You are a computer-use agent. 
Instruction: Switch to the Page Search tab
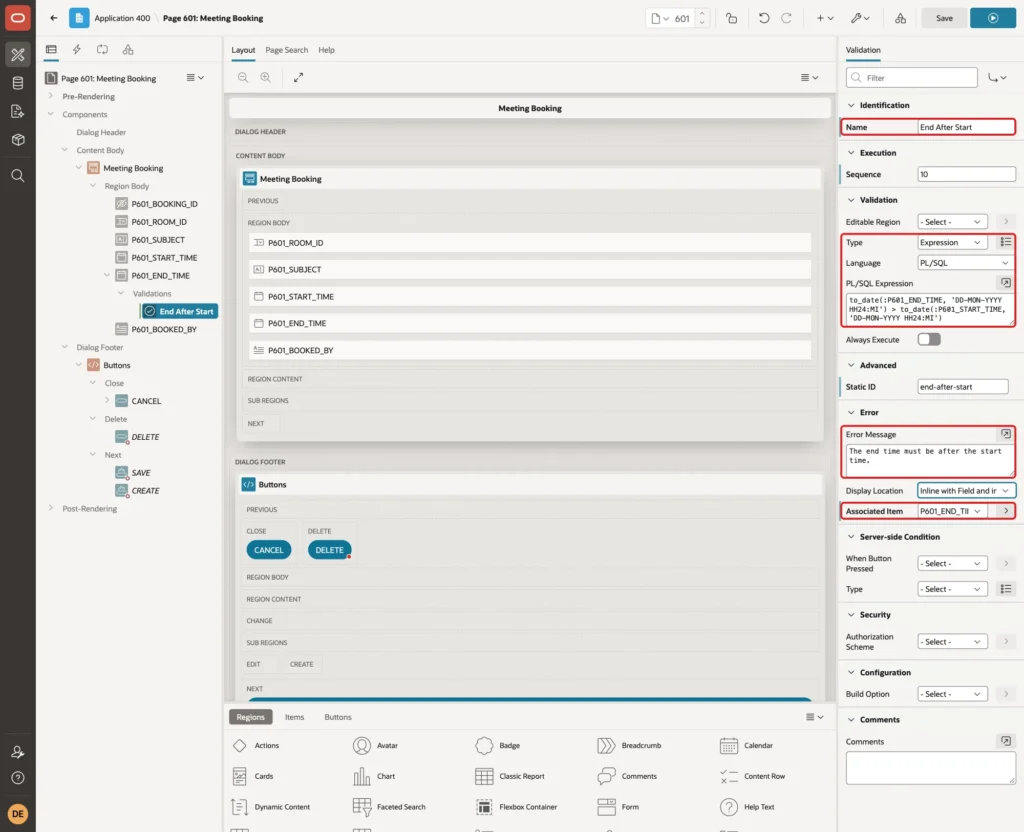286,50
